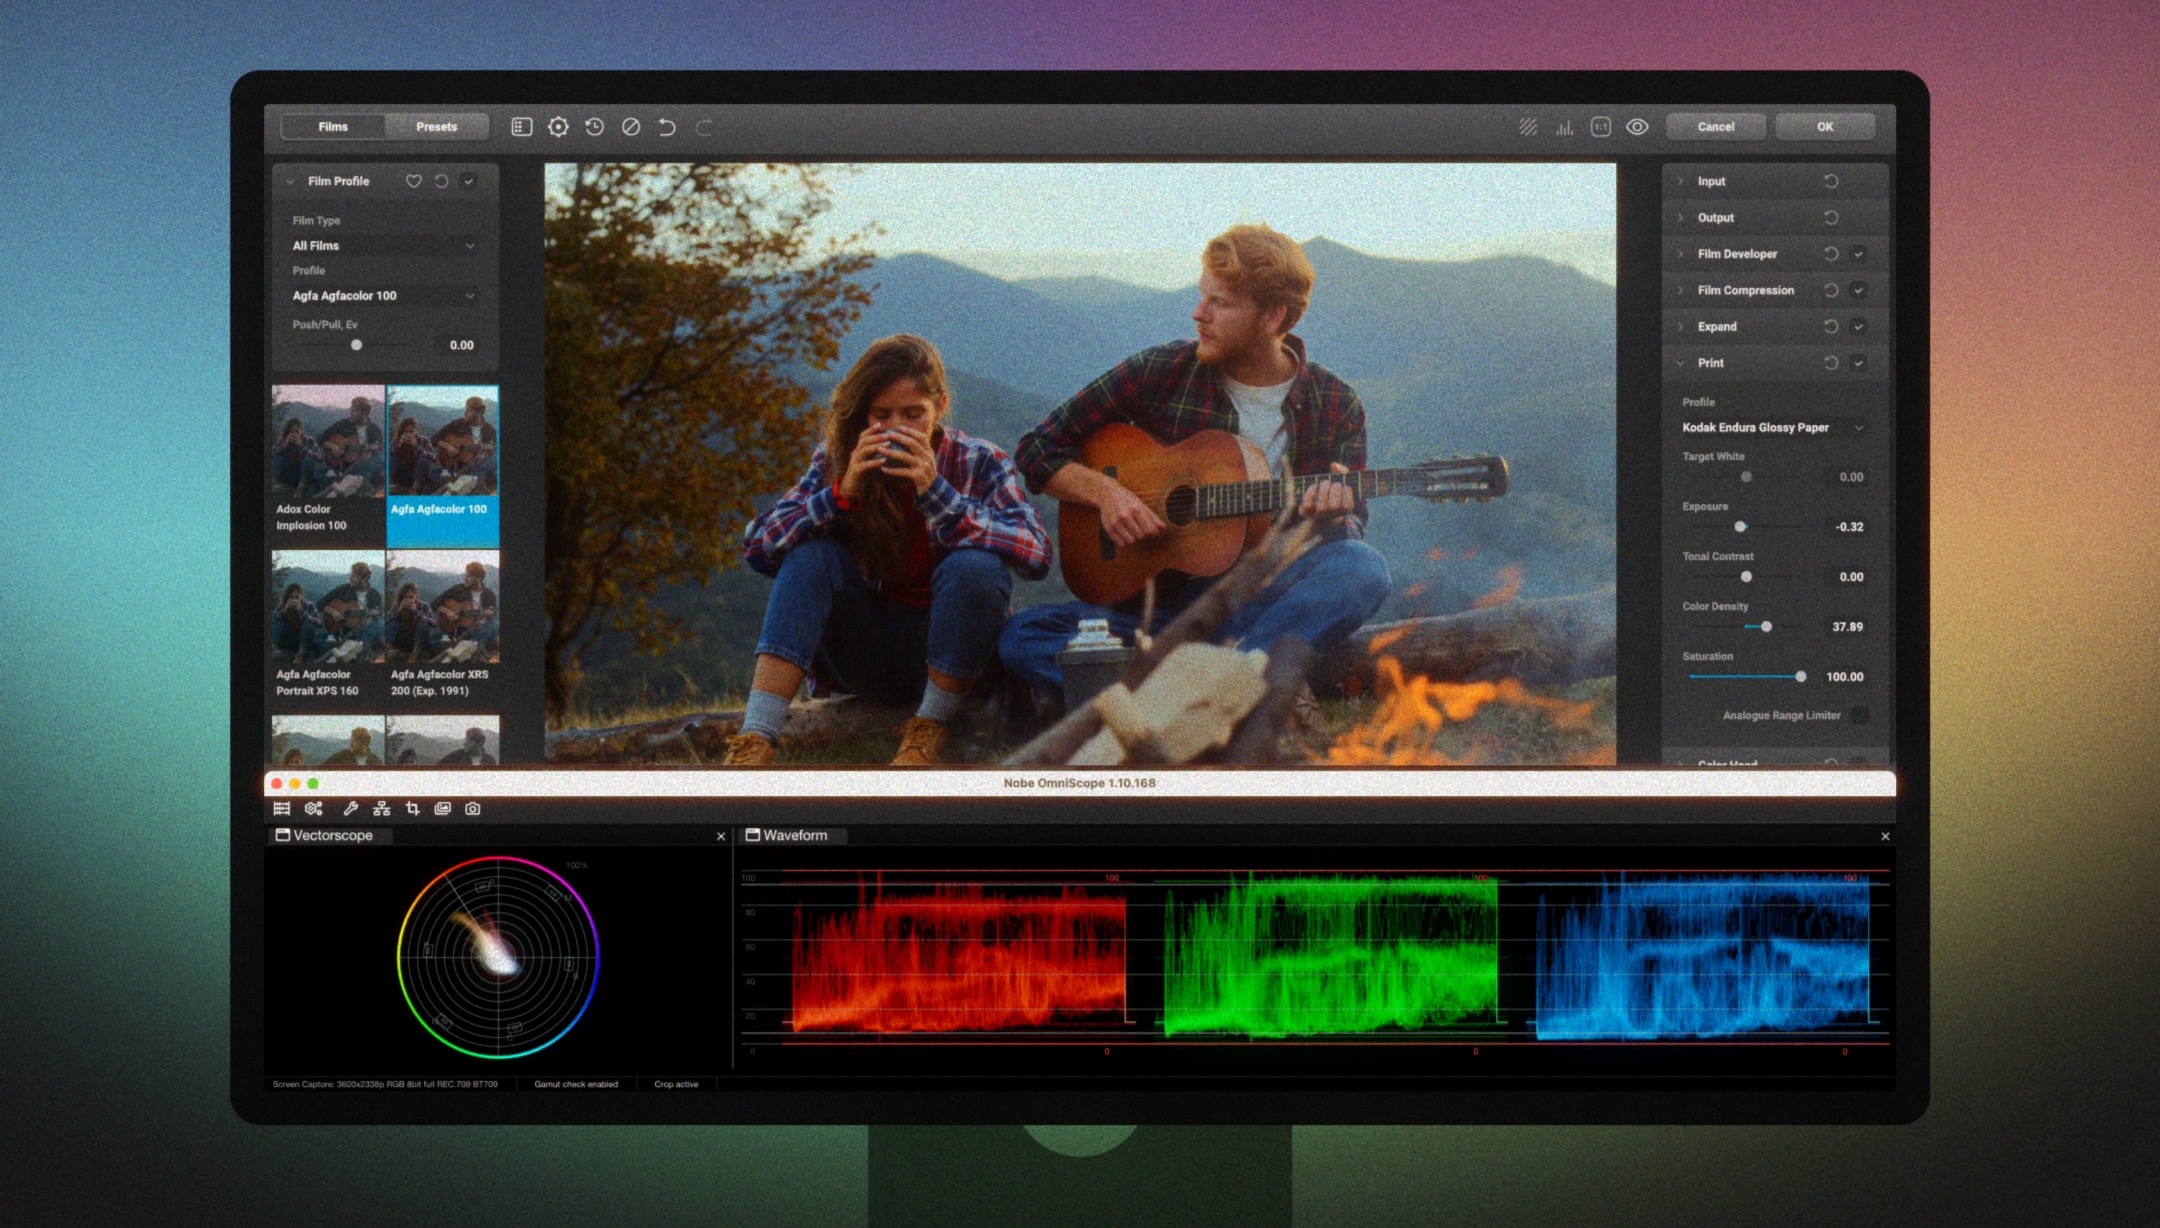This screenshot has height=1228, width=2160.
Task: Click the Tonal Contrast slider handle
Action: point(1746,577)
